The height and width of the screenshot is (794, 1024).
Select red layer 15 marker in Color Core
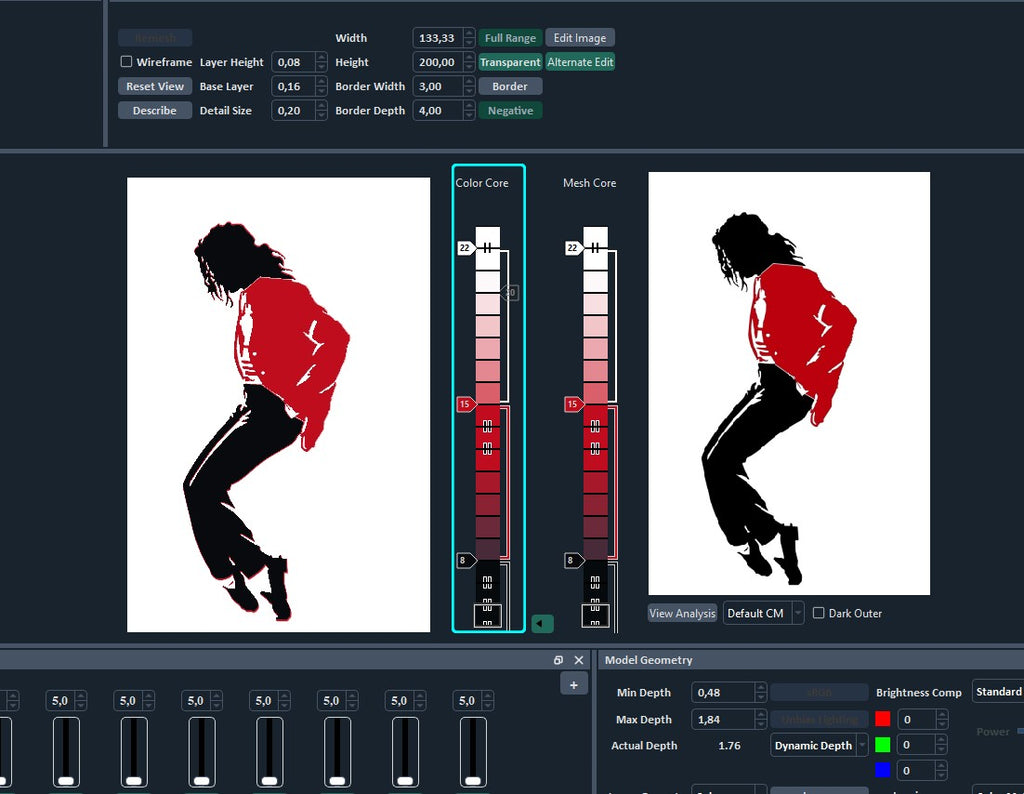466,404
